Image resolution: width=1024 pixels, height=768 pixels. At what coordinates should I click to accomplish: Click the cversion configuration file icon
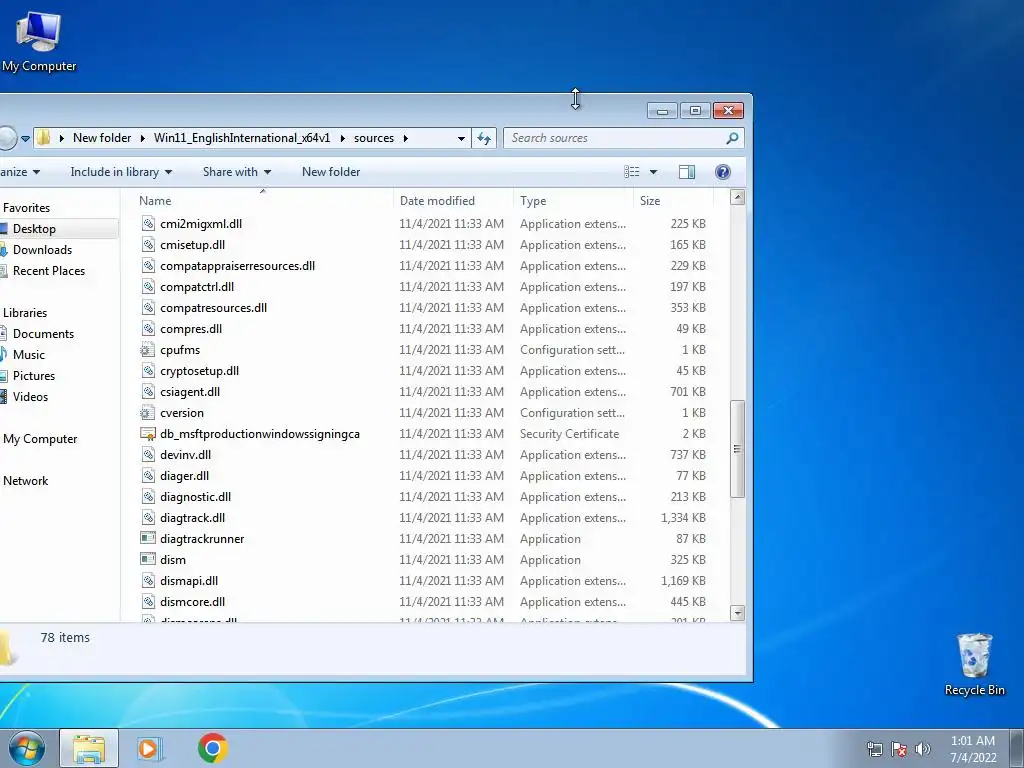pos(148,413)
